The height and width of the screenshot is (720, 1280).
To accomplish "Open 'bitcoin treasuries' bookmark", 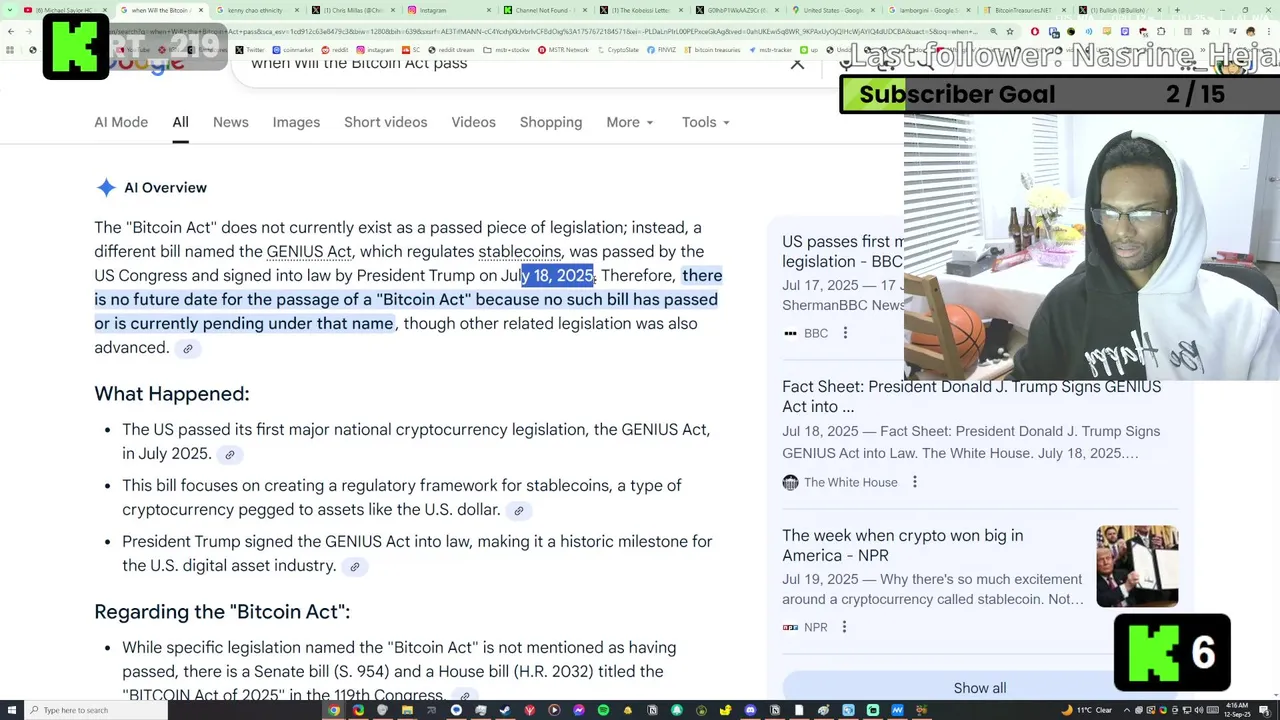I will tap(713, 50).
